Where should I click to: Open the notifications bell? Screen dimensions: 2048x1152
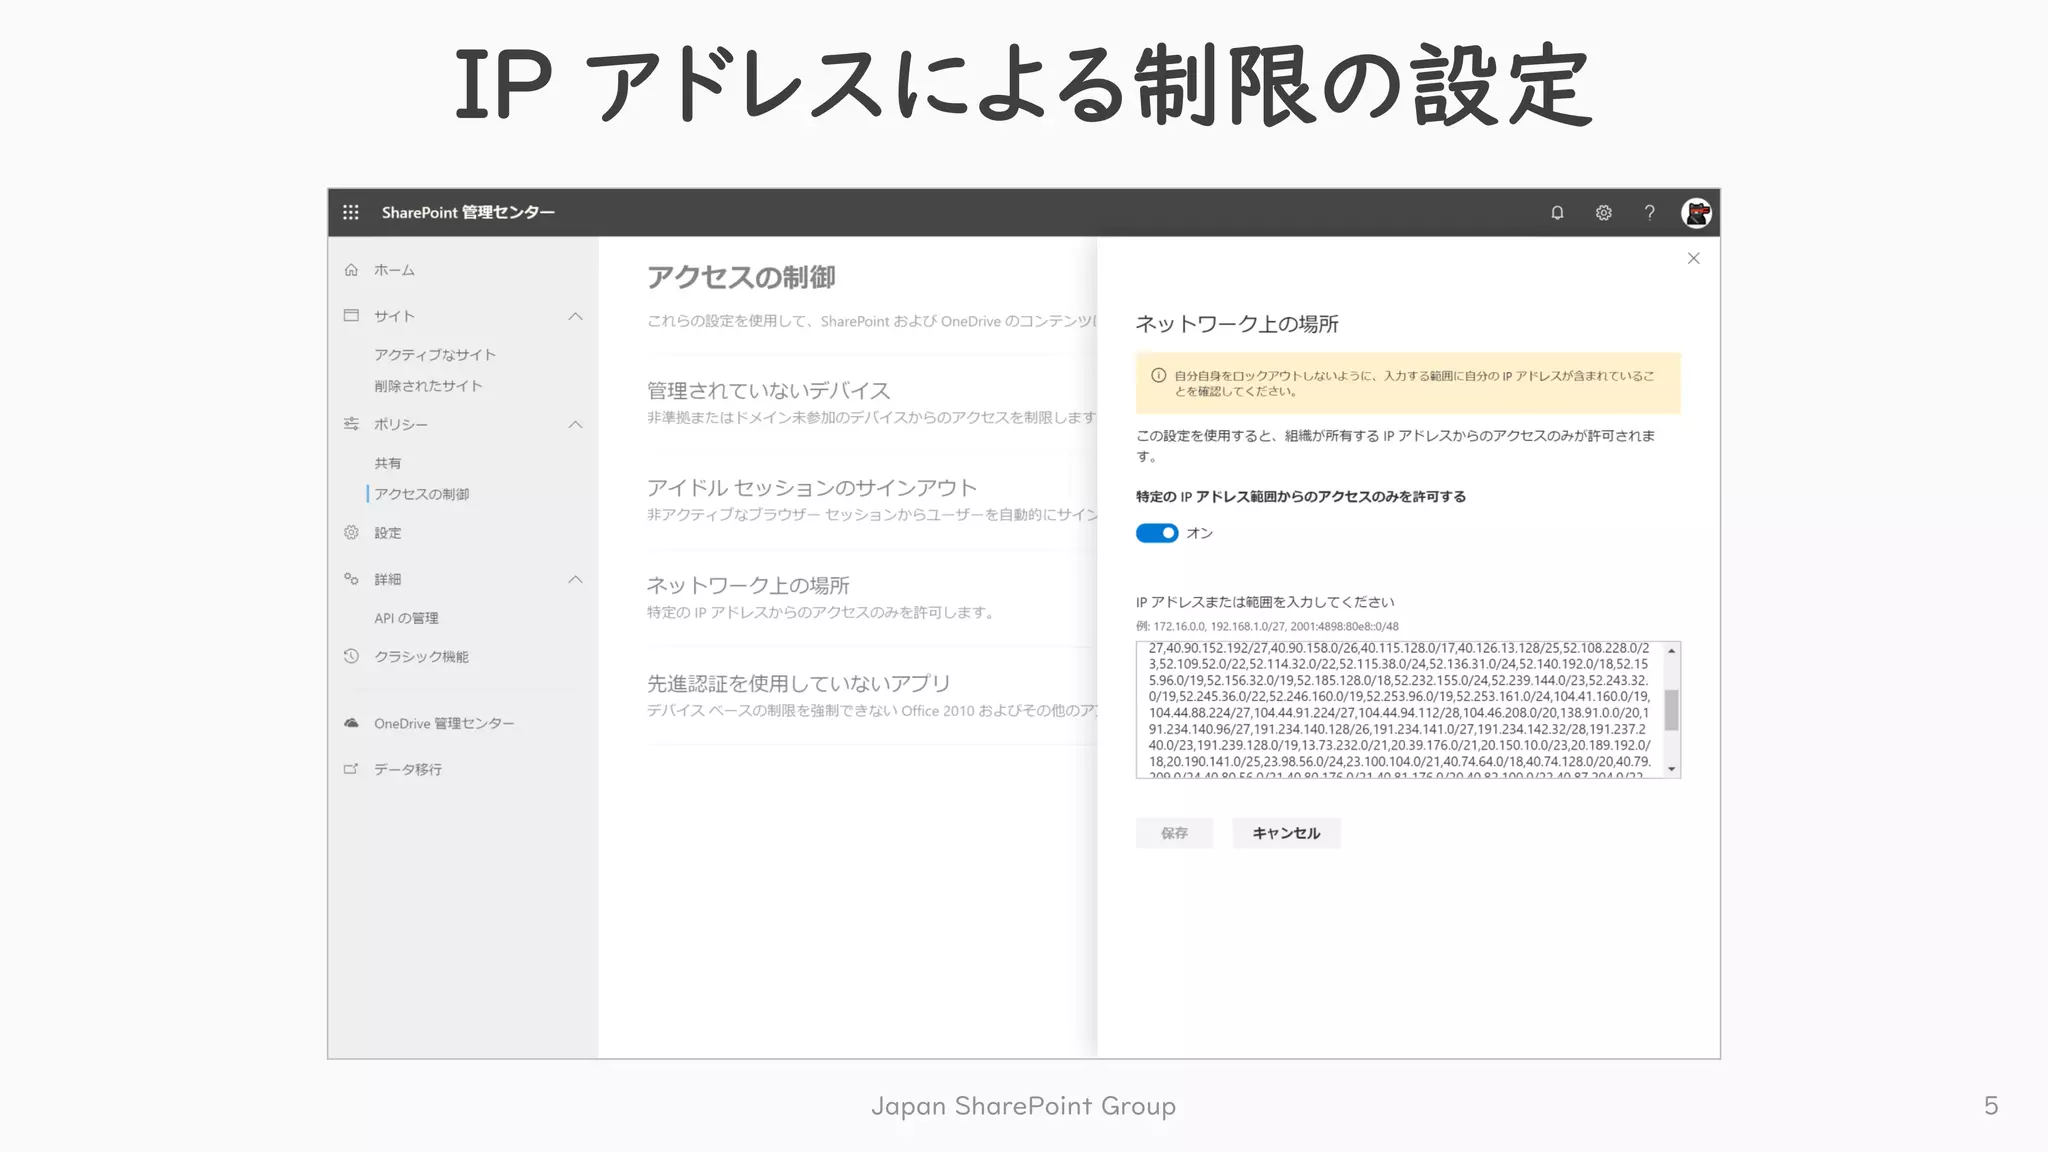point(1557,212)
